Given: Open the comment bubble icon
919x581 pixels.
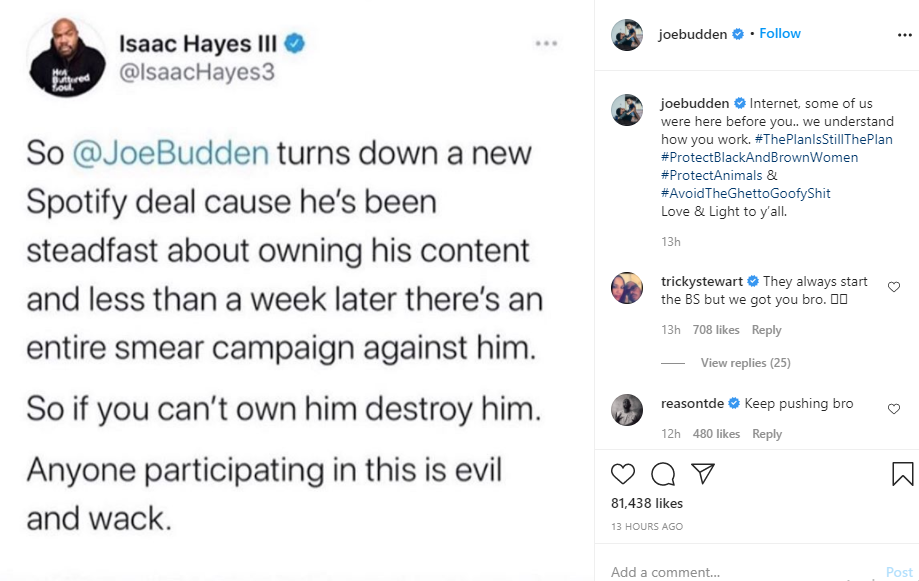Looking at the screenshot, I should tap(663, 474).
